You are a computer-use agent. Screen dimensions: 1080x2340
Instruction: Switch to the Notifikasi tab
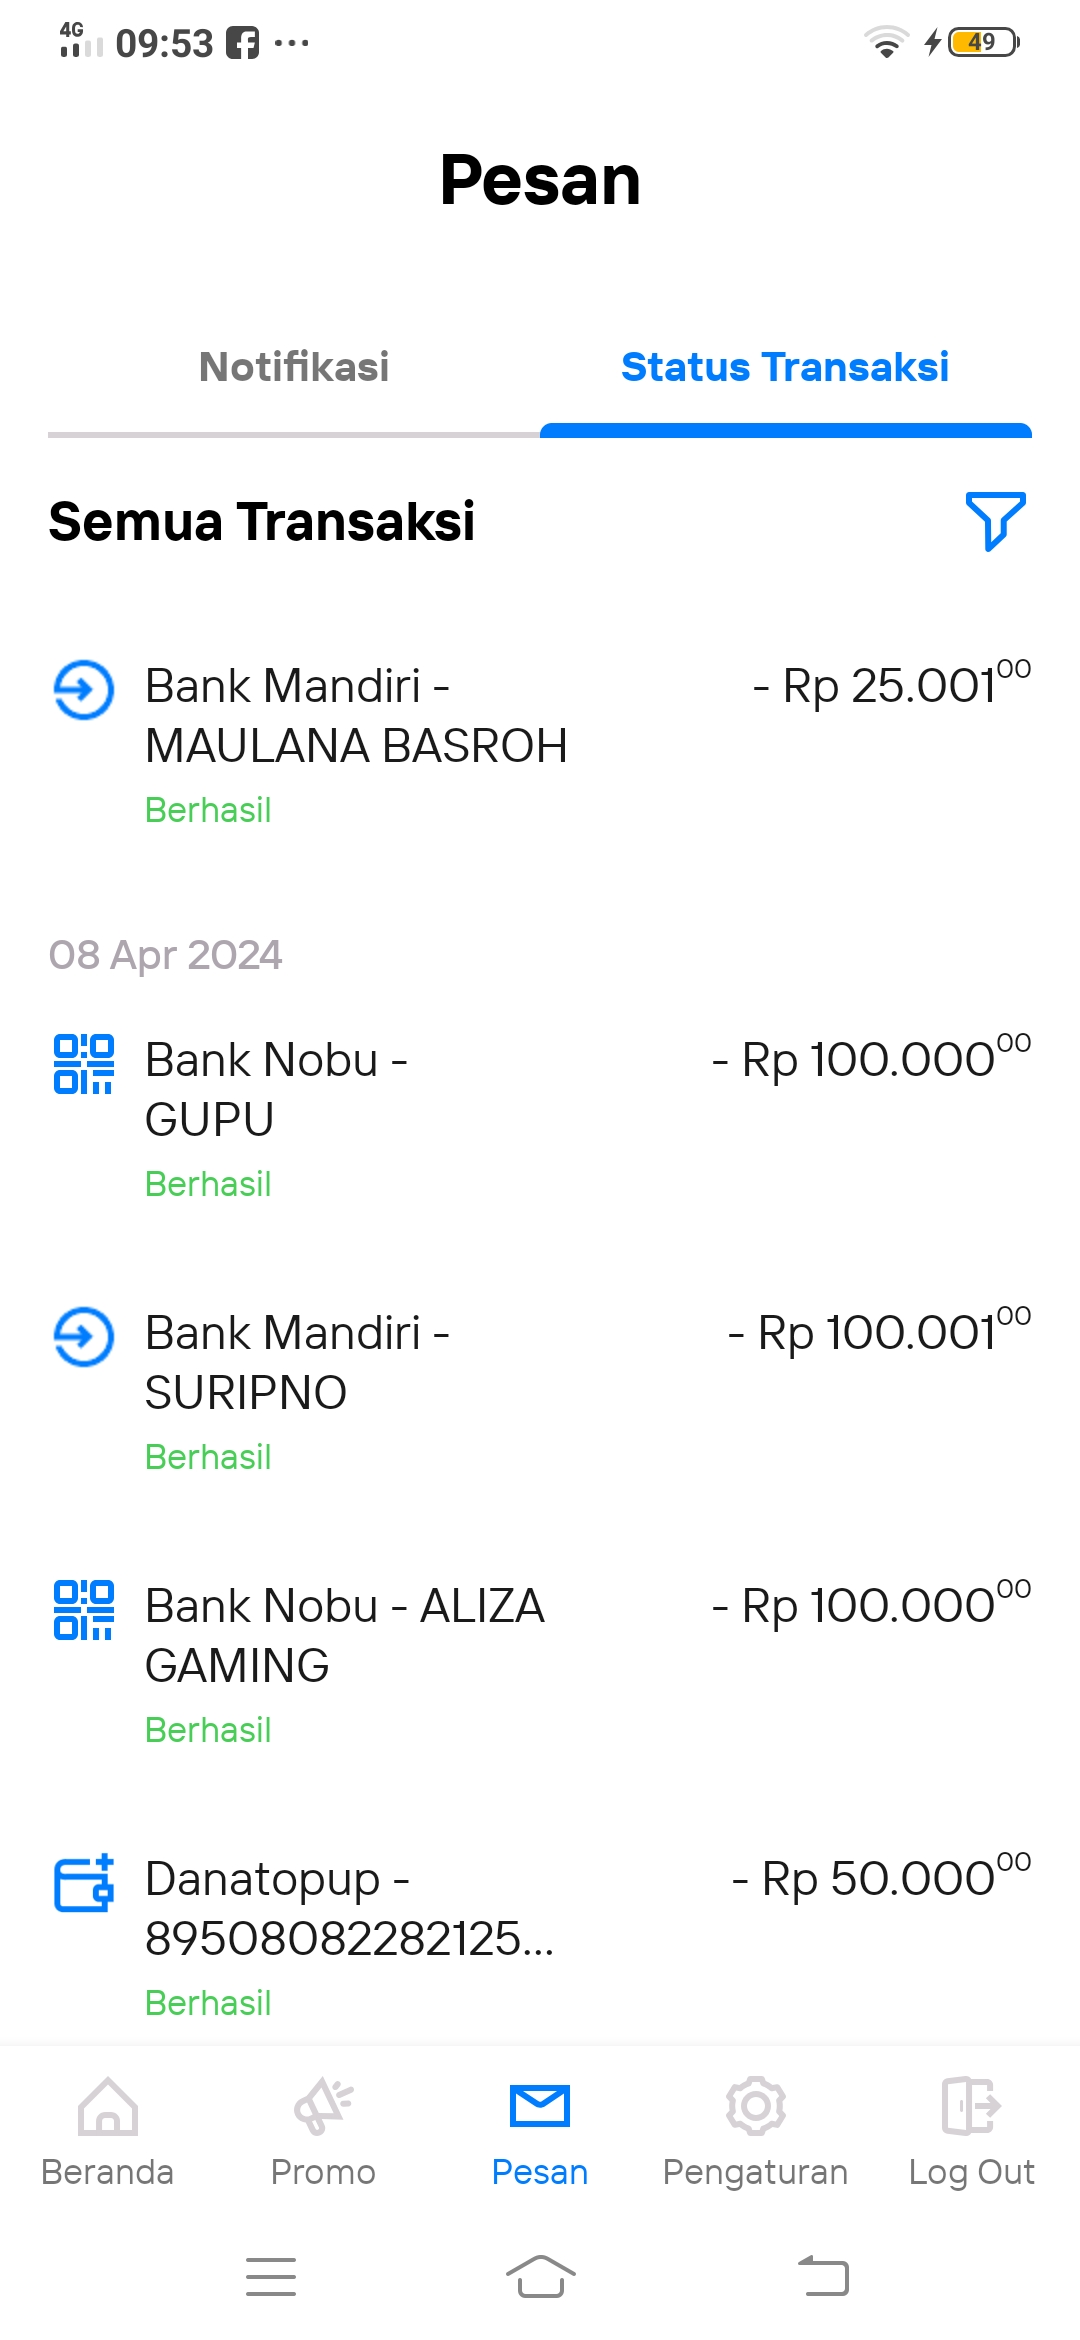[x=294, y=367]
